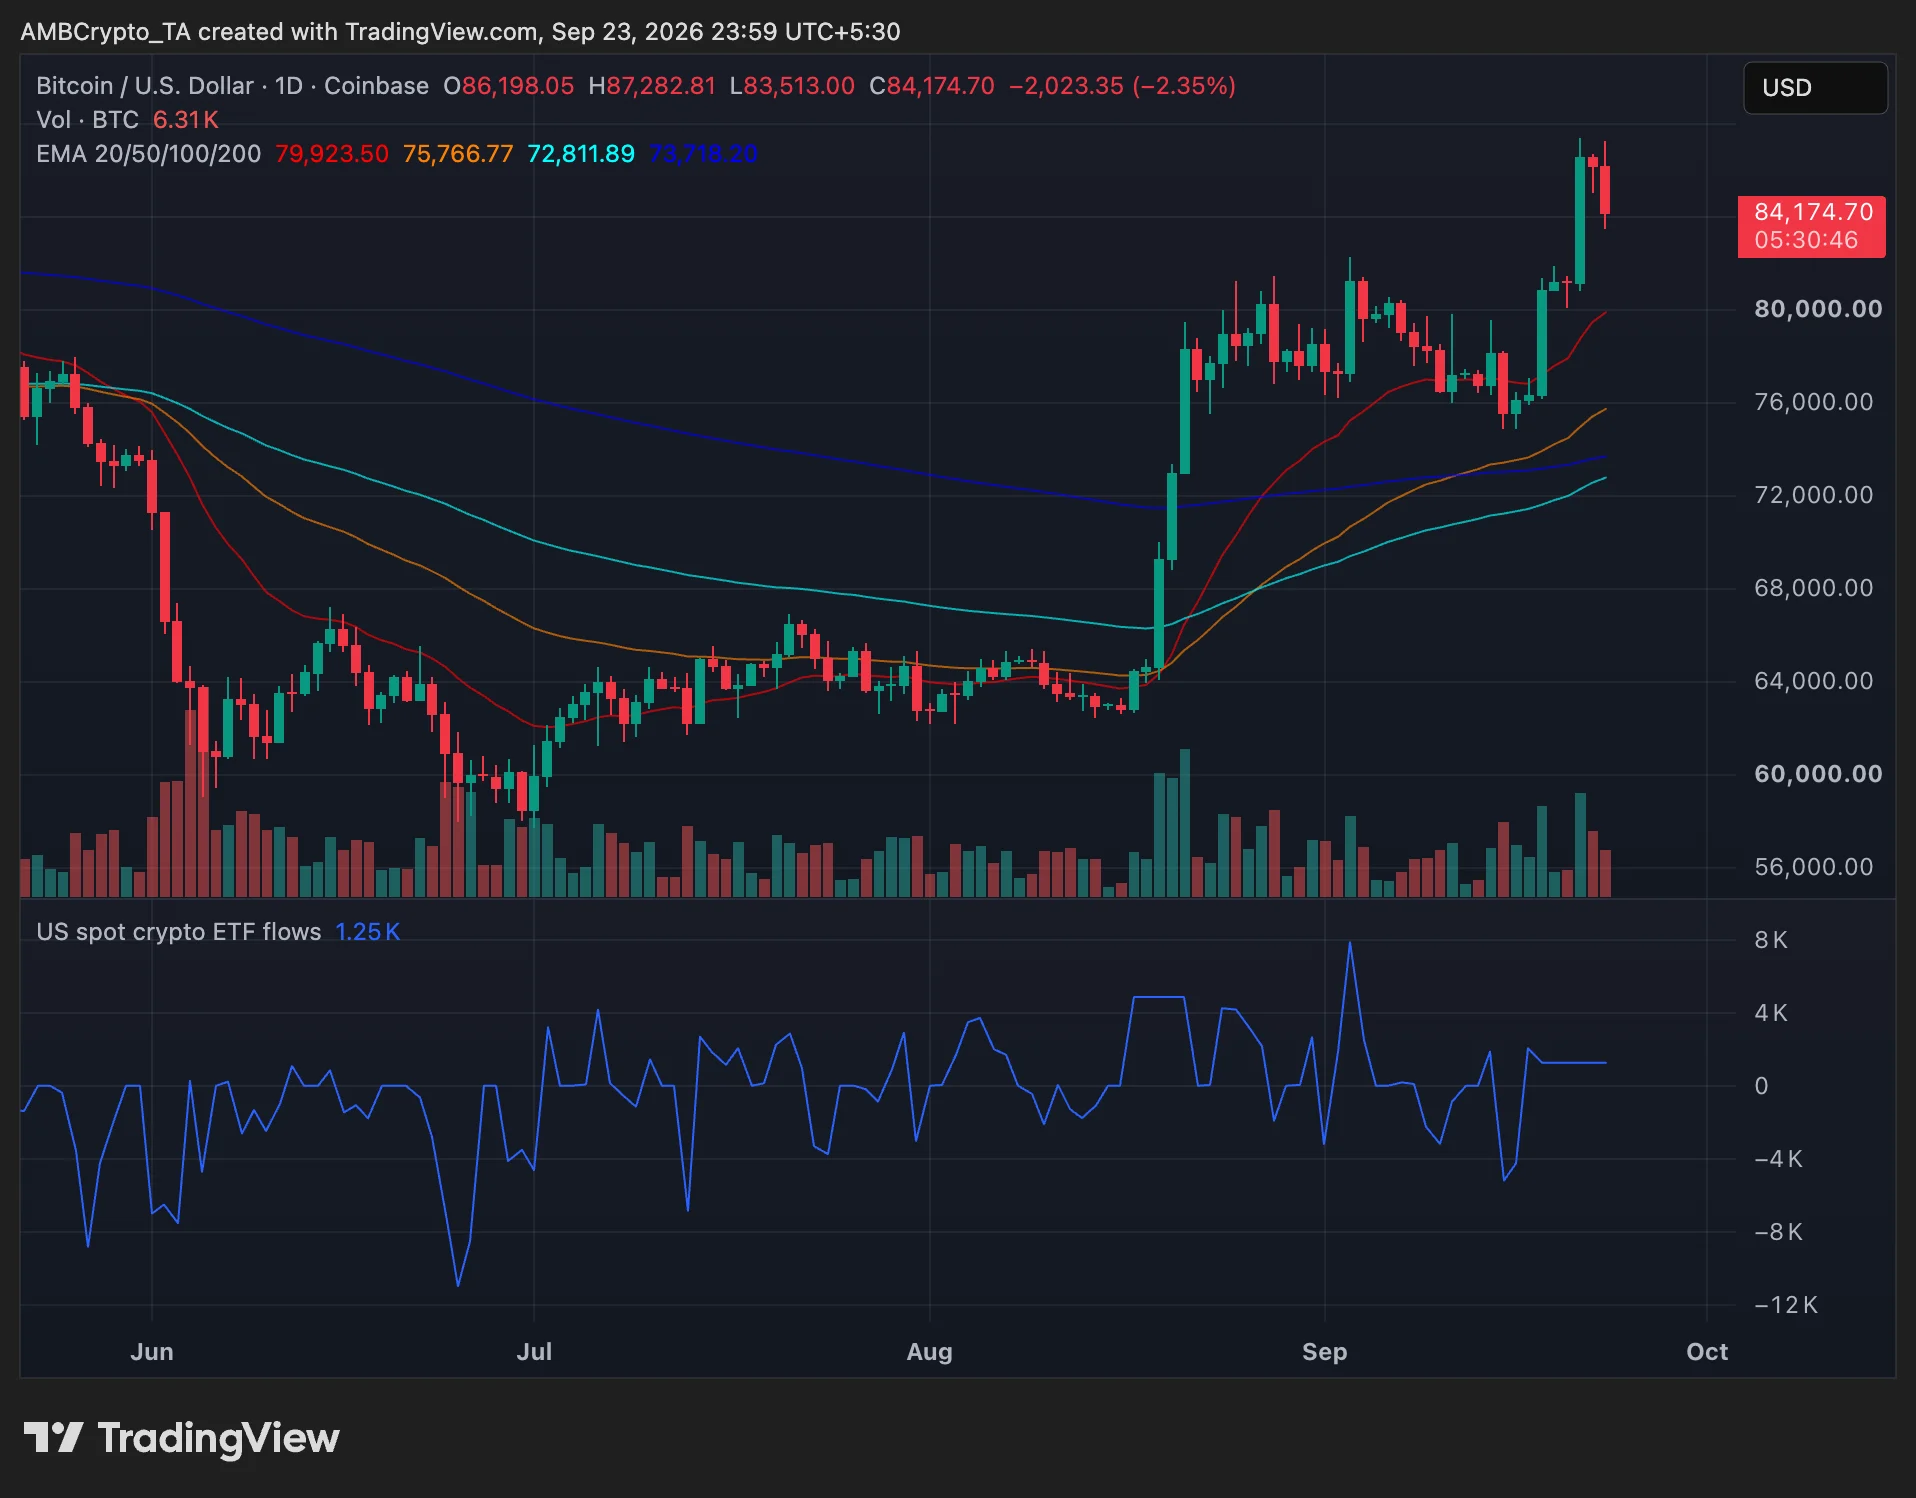Click the 0 label on ETF flows axis

point(1761,1086)
